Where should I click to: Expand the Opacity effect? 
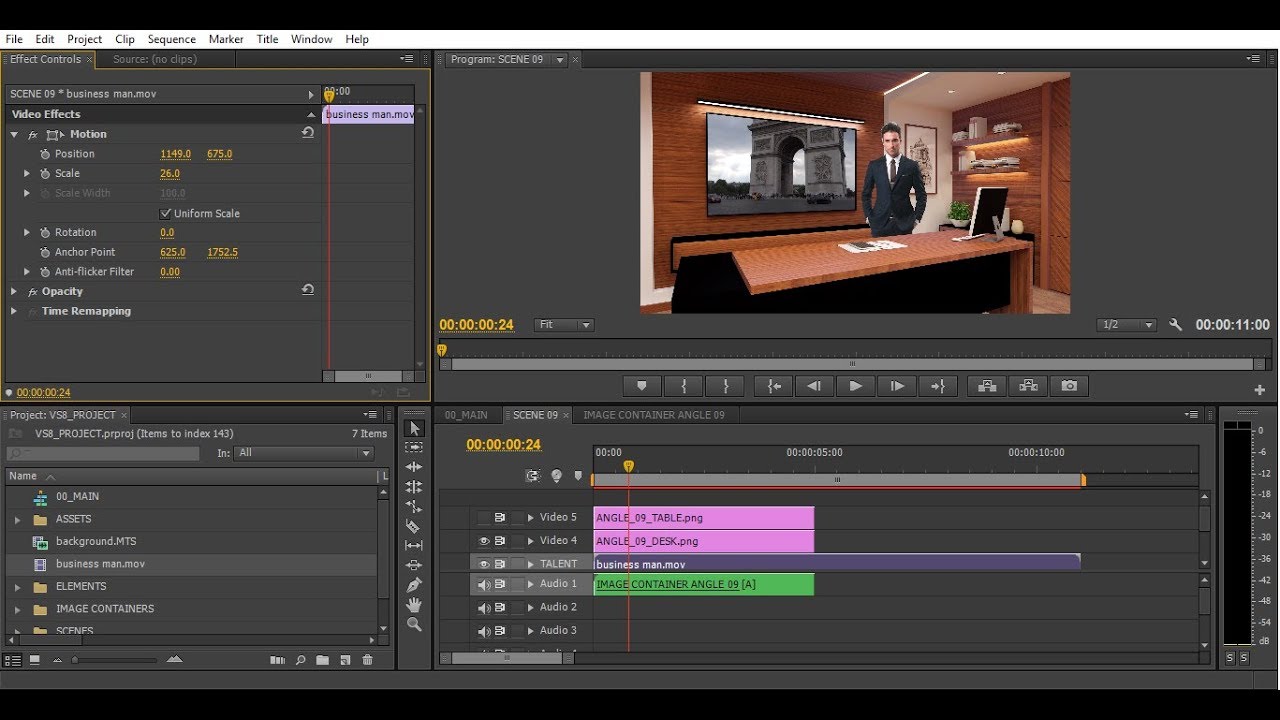tap(14, 291)
